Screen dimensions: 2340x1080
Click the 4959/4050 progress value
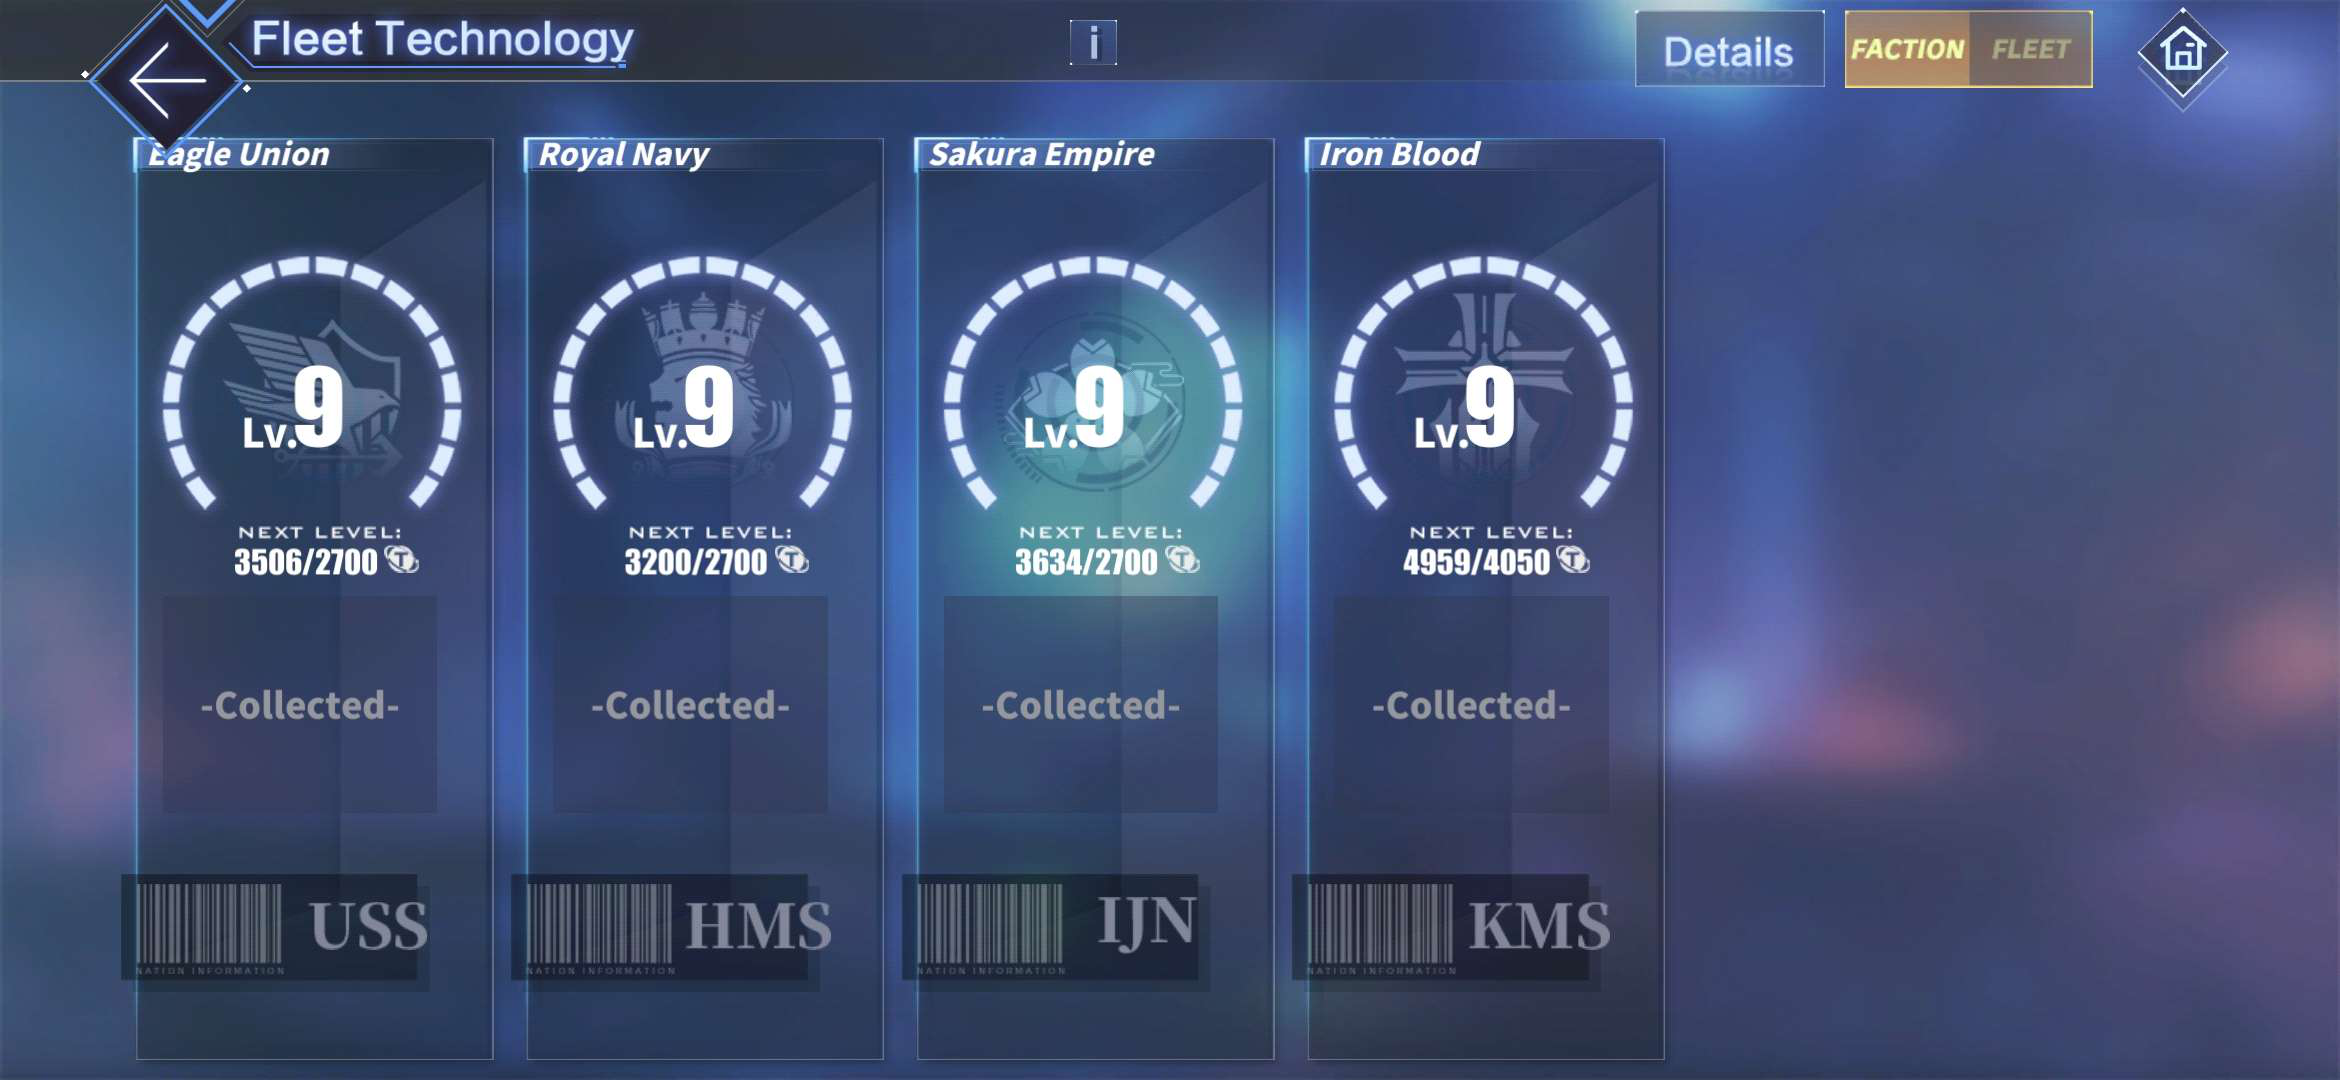click(x=1477, y=562)
